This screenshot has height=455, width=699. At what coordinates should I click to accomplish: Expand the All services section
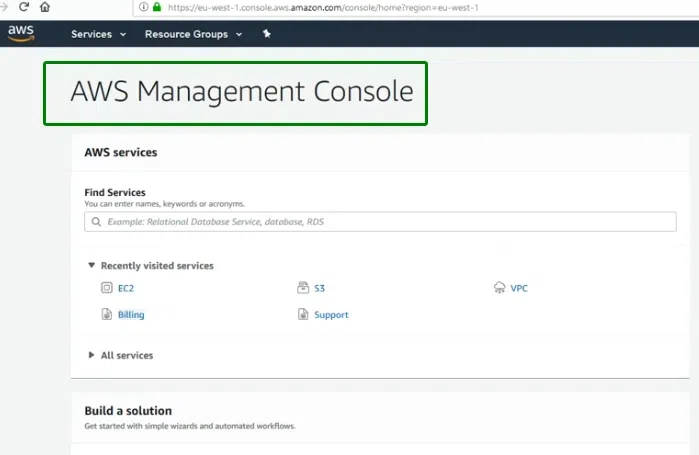pos(92,355)
